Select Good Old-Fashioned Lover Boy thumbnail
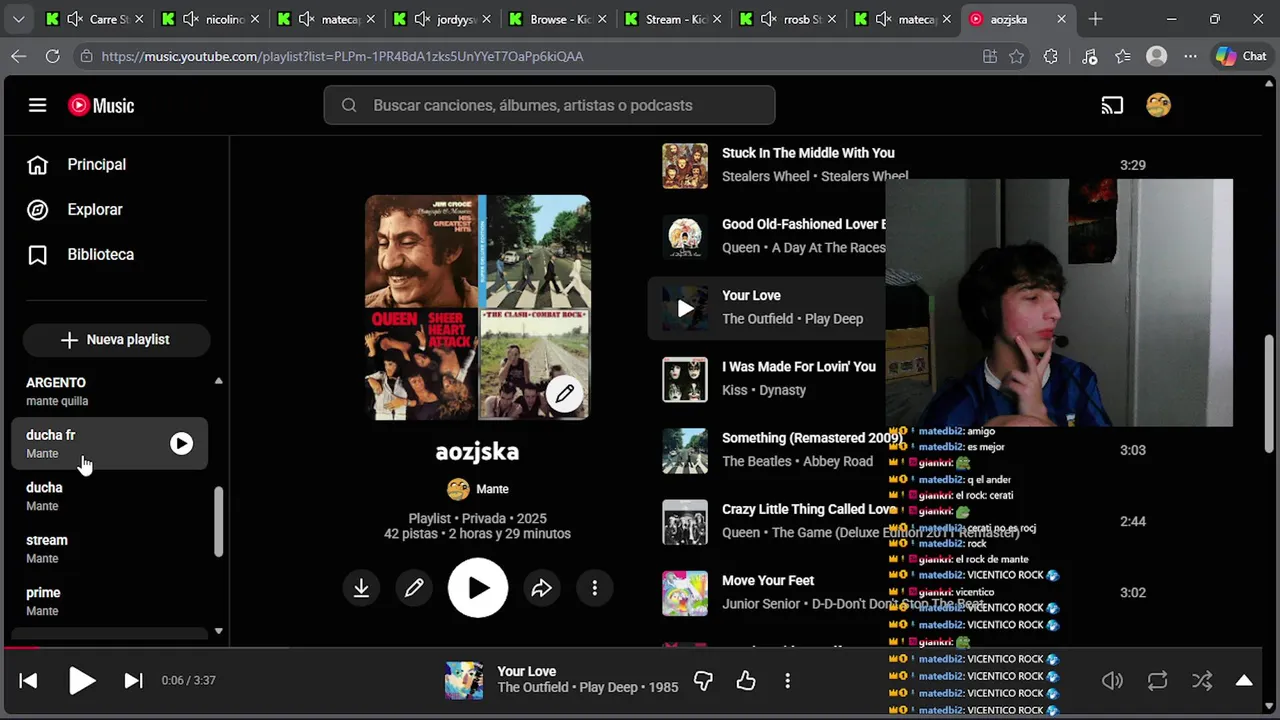Image resolution: width=1280 pixels, height=720 pixels. (x=685, y=237)
